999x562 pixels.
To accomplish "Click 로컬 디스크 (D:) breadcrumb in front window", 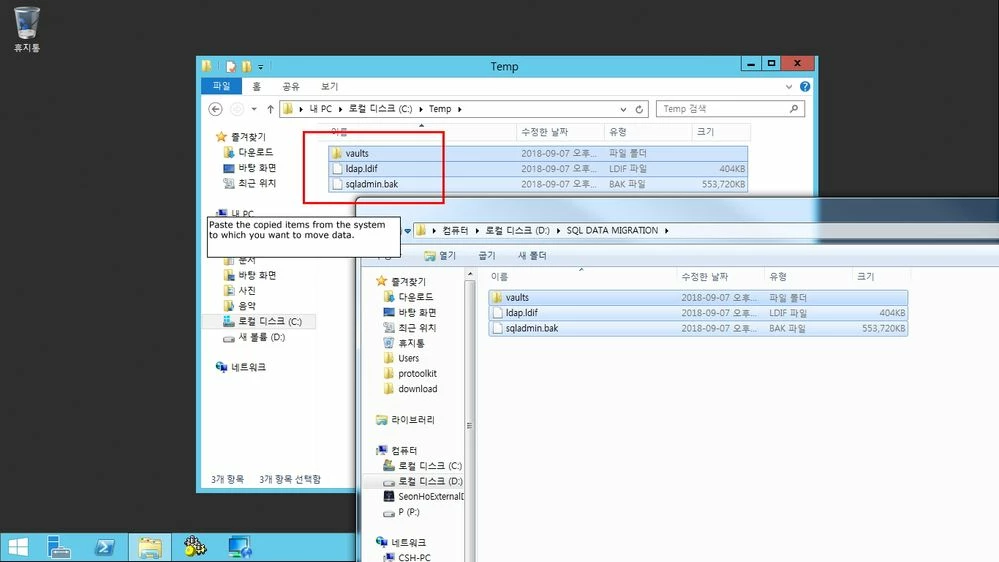I will tap(517, 231).
